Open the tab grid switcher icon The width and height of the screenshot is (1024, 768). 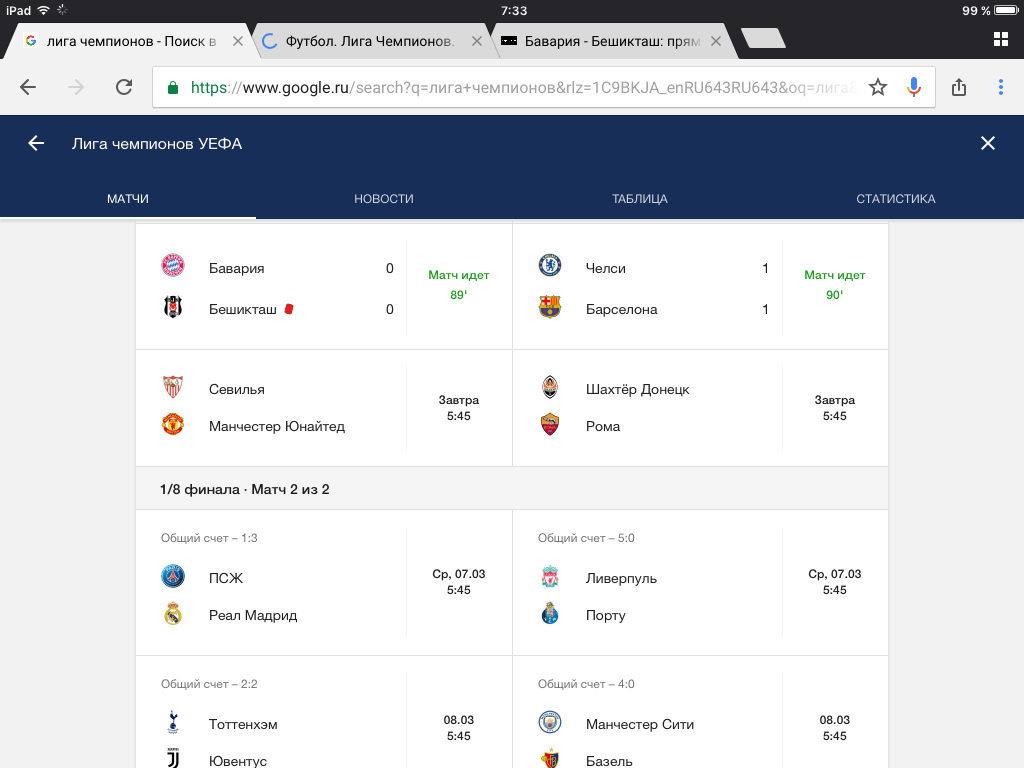pos(1000,39)
